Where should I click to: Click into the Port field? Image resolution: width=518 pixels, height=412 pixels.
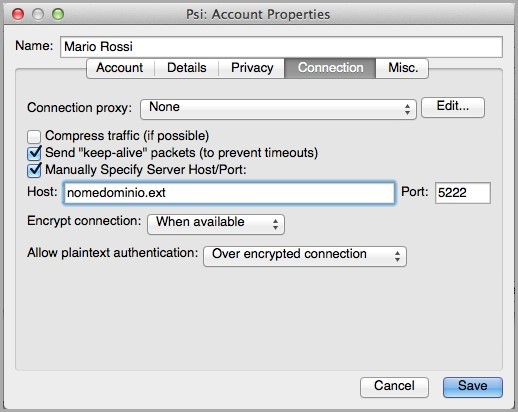point(463,193)
